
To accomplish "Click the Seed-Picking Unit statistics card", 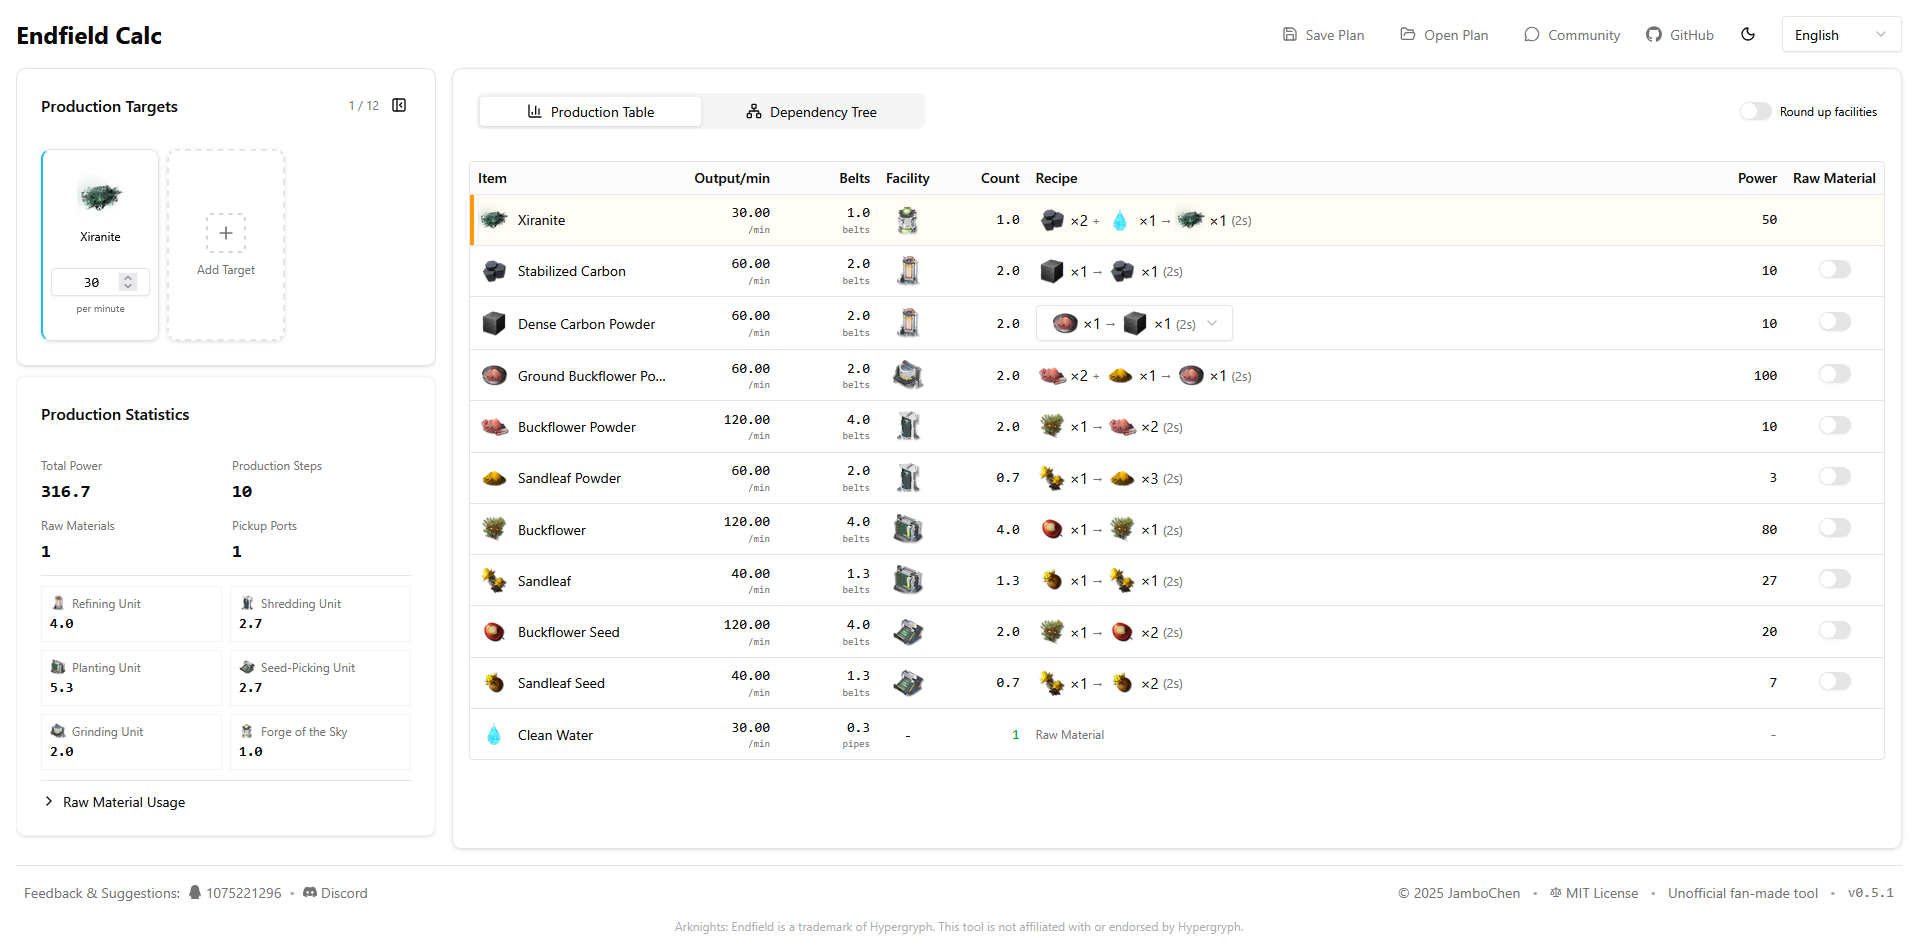I will point(320,678).
